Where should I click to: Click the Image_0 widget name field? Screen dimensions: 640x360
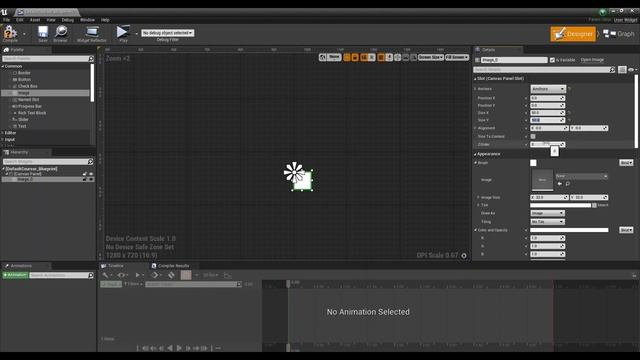click(x=514, y=60)
